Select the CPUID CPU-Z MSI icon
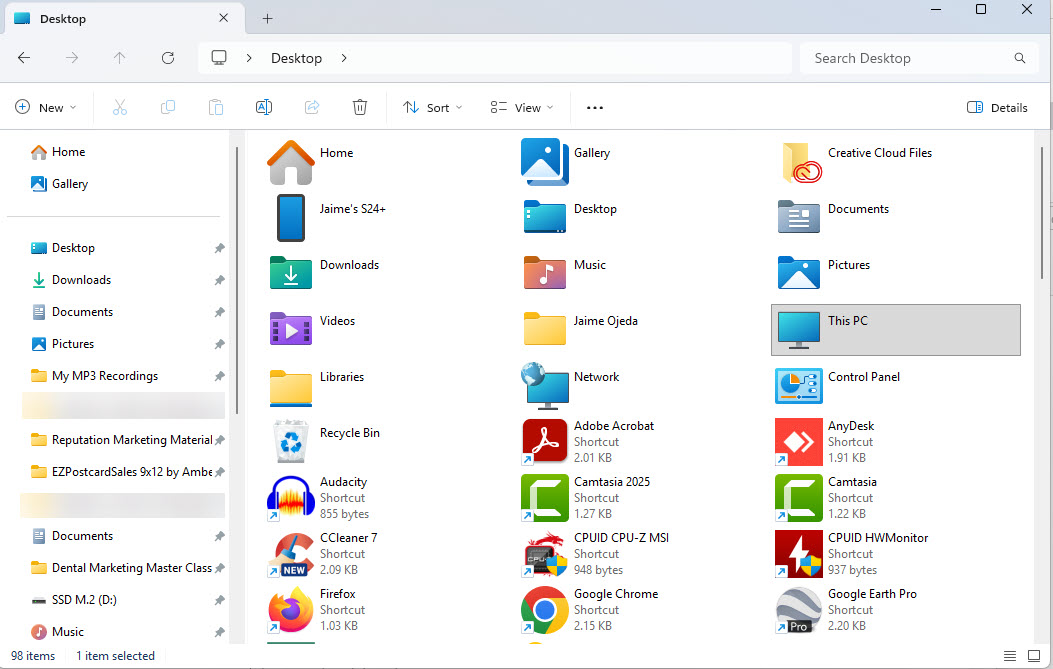 coord(545,554)
